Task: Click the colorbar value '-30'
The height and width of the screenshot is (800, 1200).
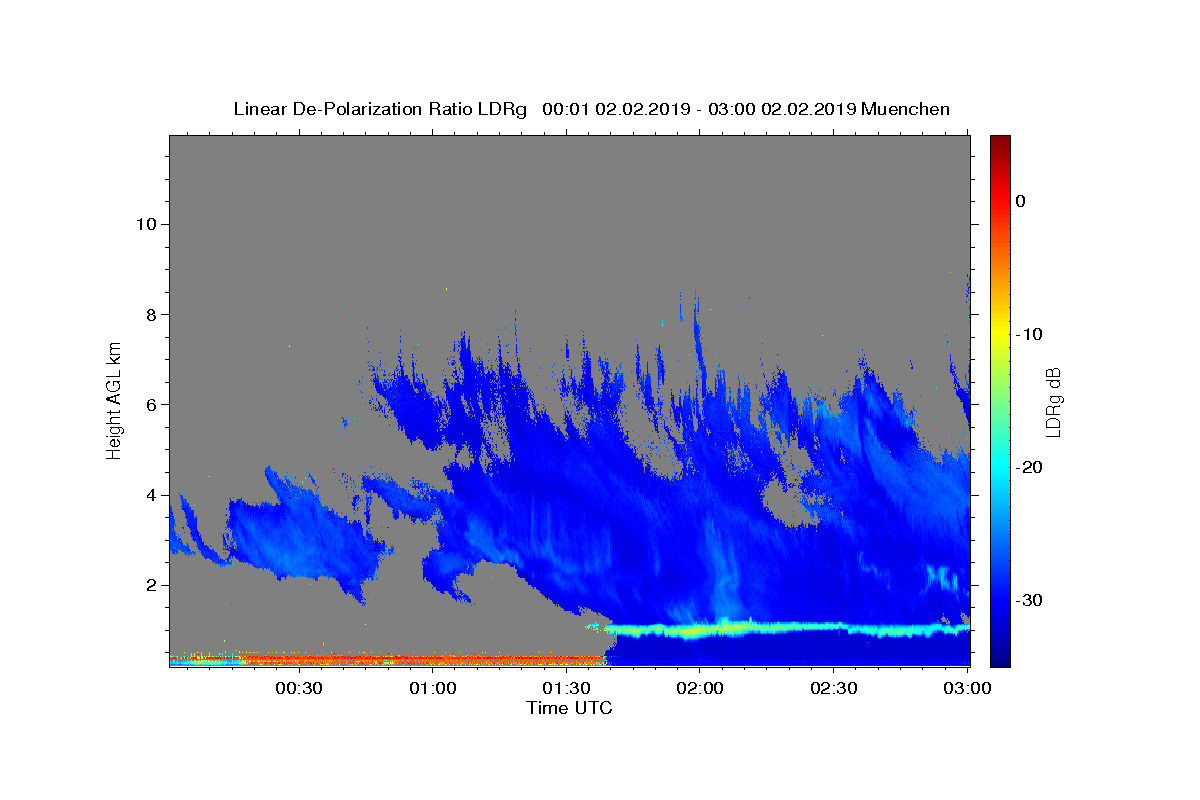Action: [x=1030, y=600]
